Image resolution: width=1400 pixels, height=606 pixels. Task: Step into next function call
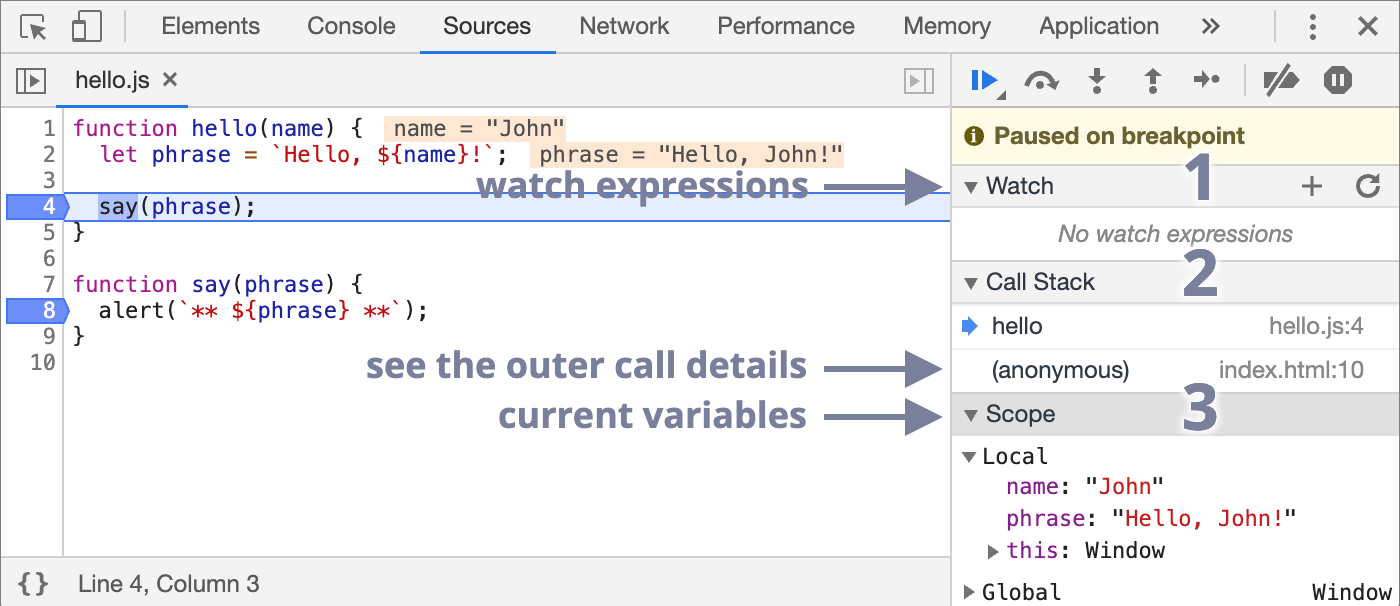(x=1097, y=81)
